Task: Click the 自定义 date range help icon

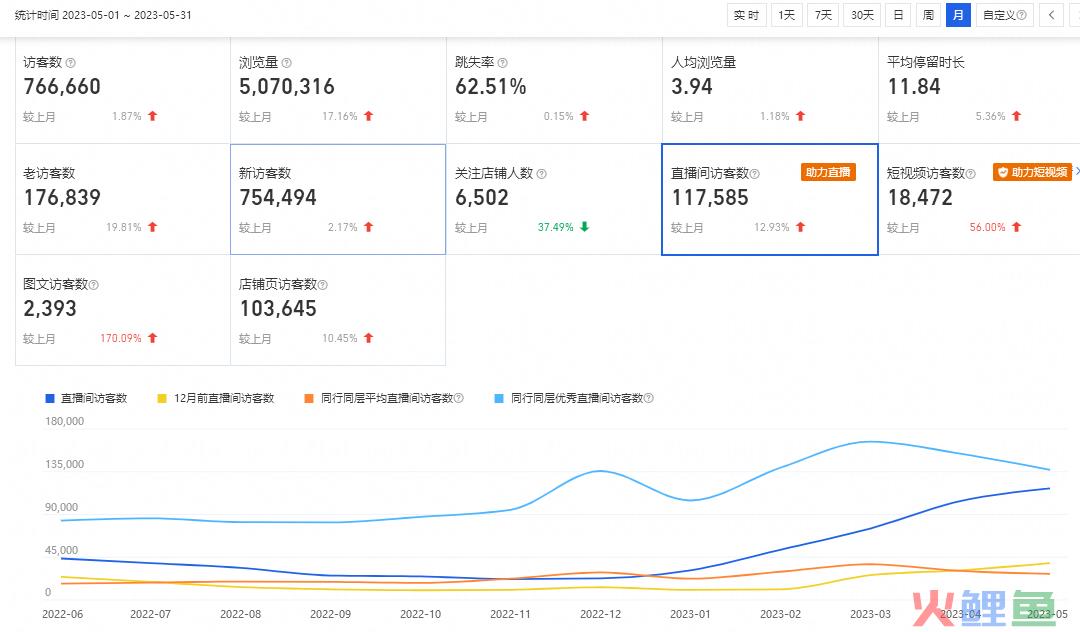Action: [1021, 15]
